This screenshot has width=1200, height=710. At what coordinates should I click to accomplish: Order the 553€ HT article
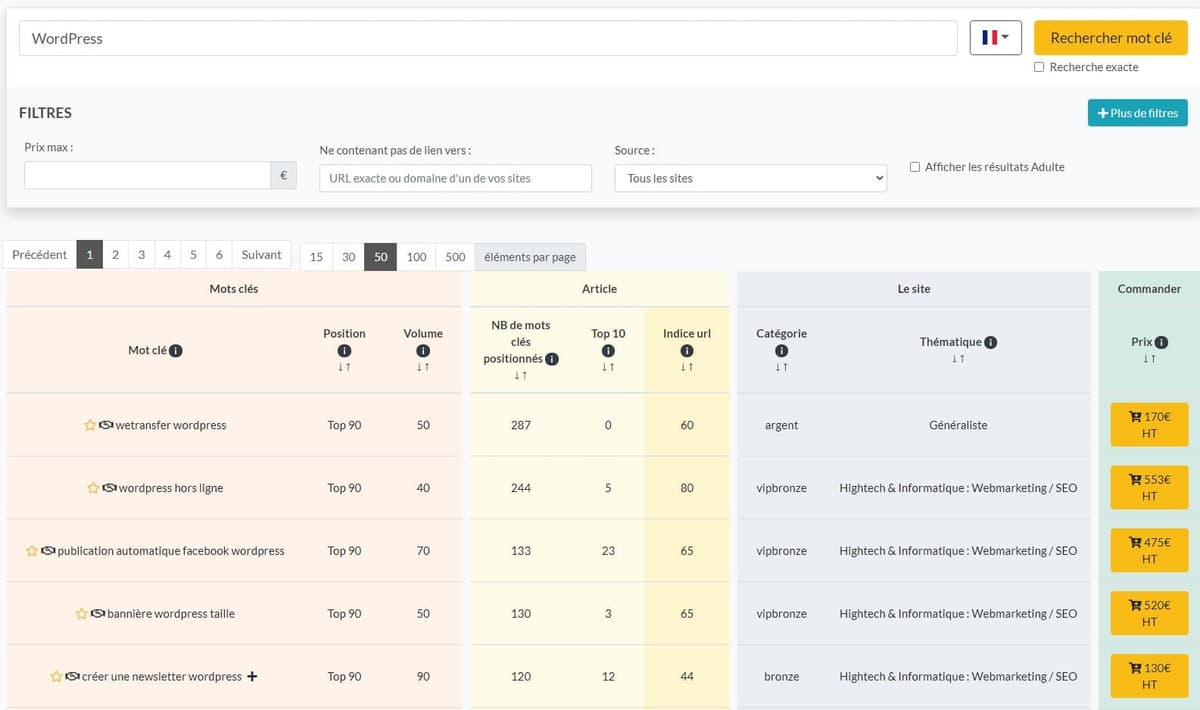(1149, 487)
